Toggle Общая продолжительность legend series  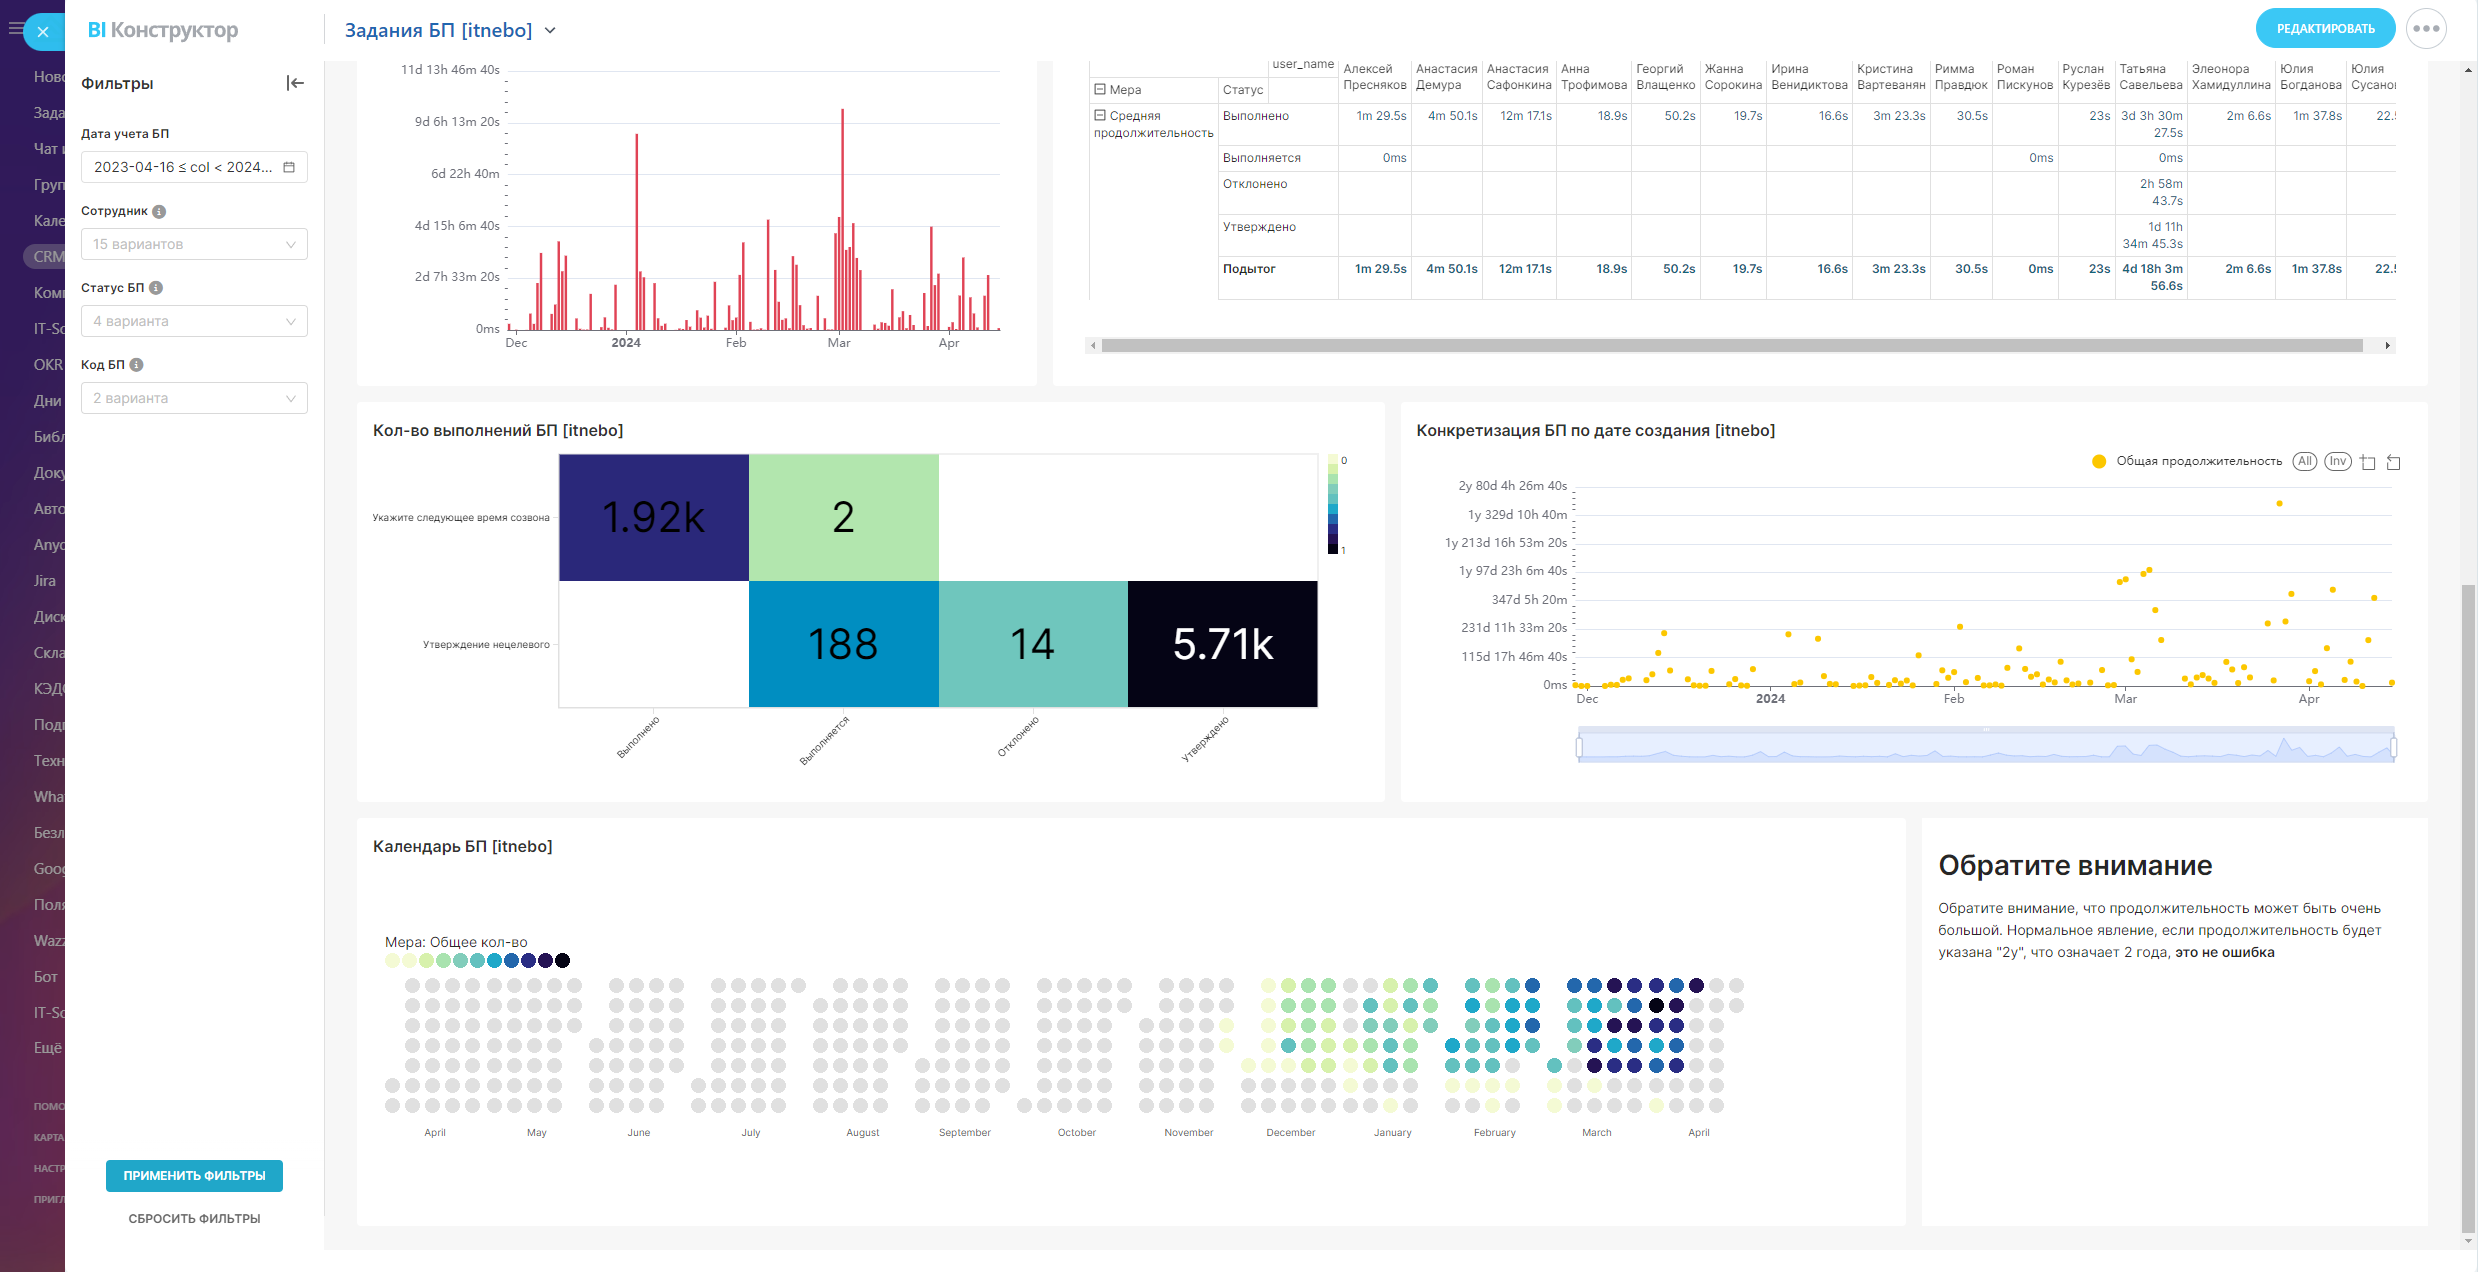tap(2188, 461)
